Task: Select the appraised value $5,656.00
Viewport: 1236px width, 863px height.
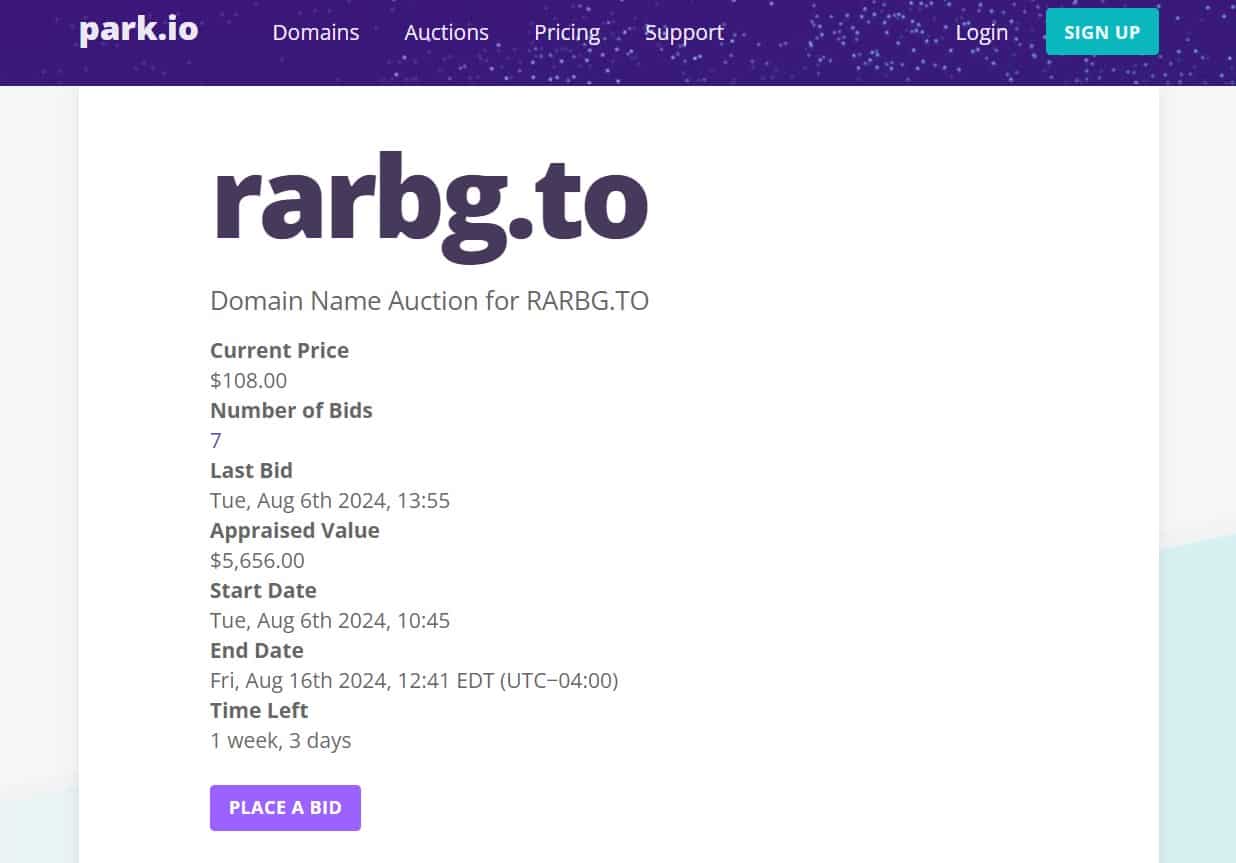Action: (257, 561)
